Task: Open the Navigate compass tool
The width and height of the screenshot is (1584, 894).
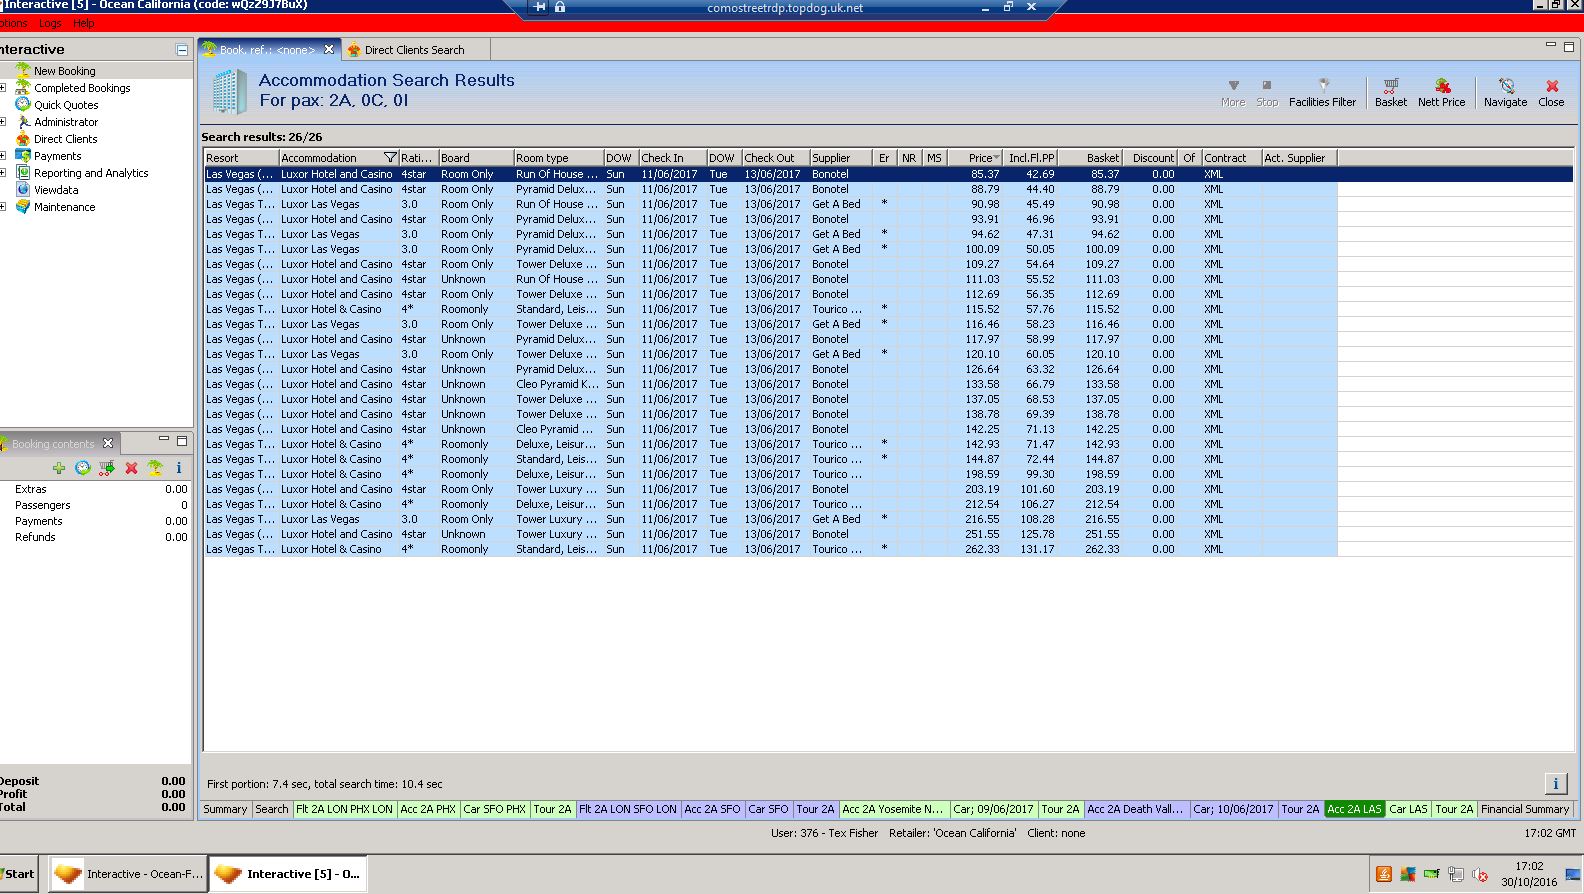Action: coord(1505,93)
